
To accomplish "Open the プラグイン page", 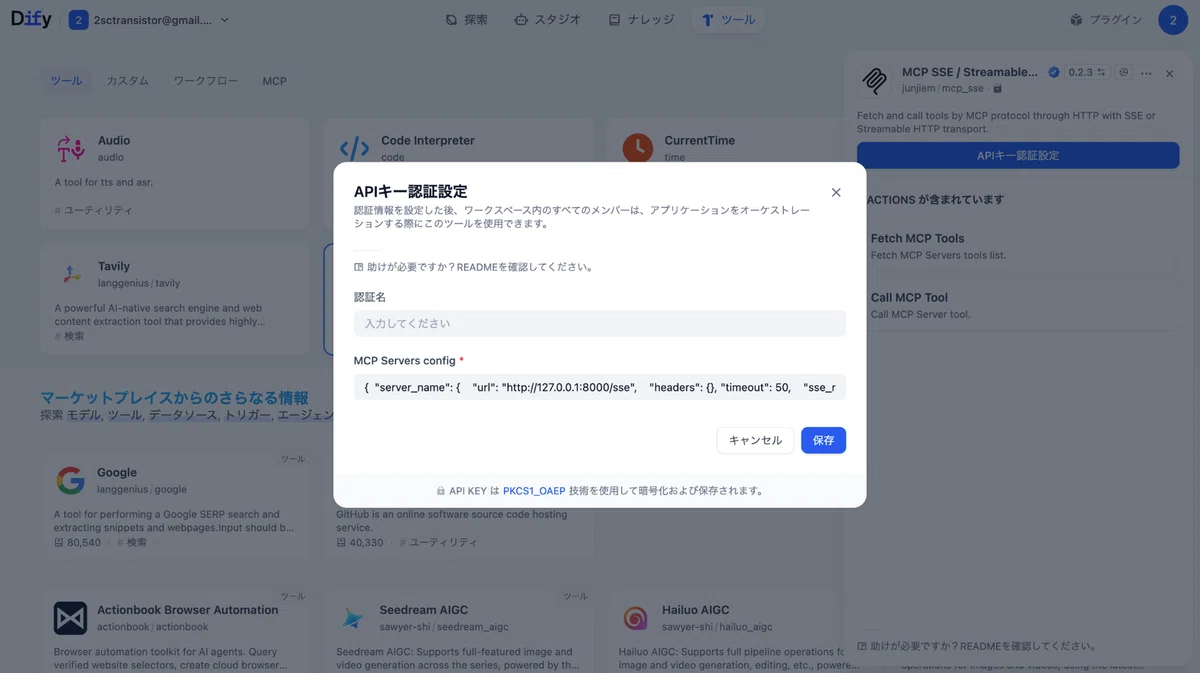I will [x=1105, y=20].
